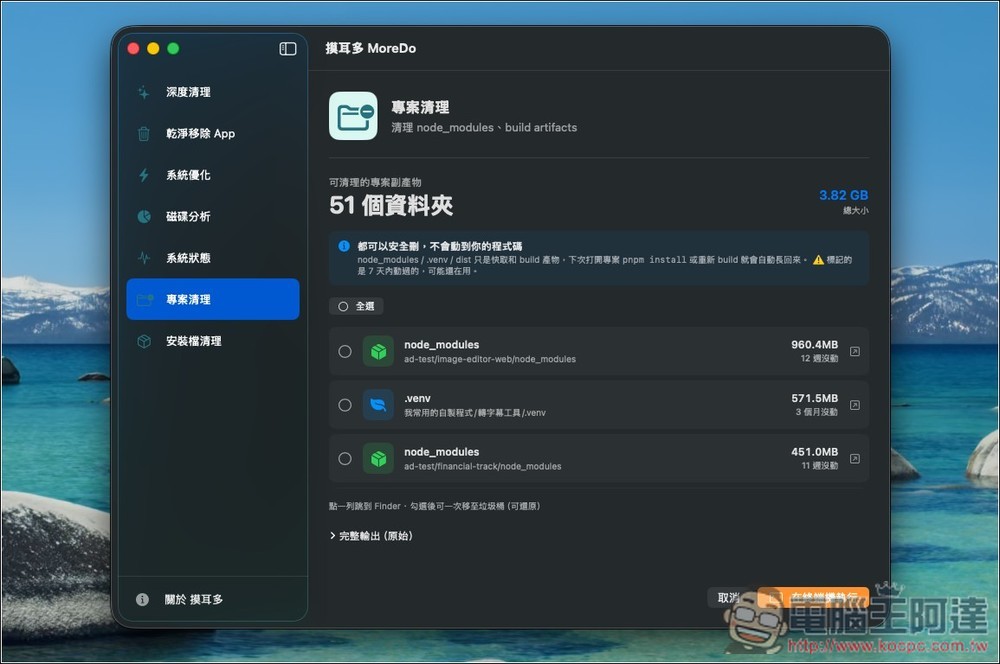The height and width of the screenshot is (664, 1000).
Task: Select the financial-track node_modules row
Action: point(600,458)
